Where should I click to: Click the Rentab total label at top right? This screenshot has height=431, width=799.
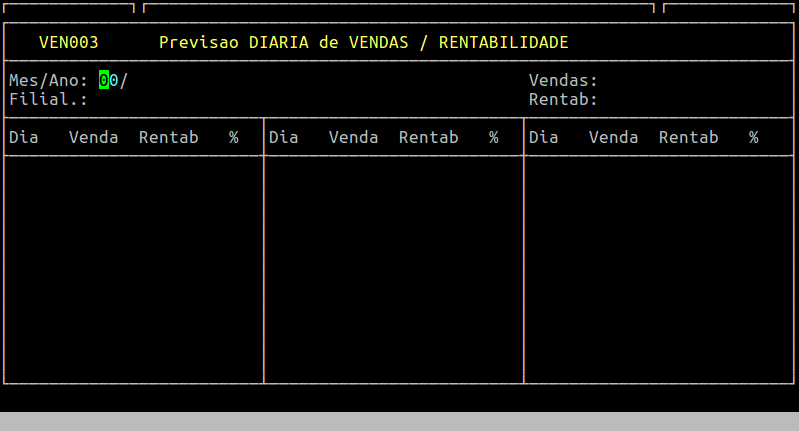tap(563, 100)
